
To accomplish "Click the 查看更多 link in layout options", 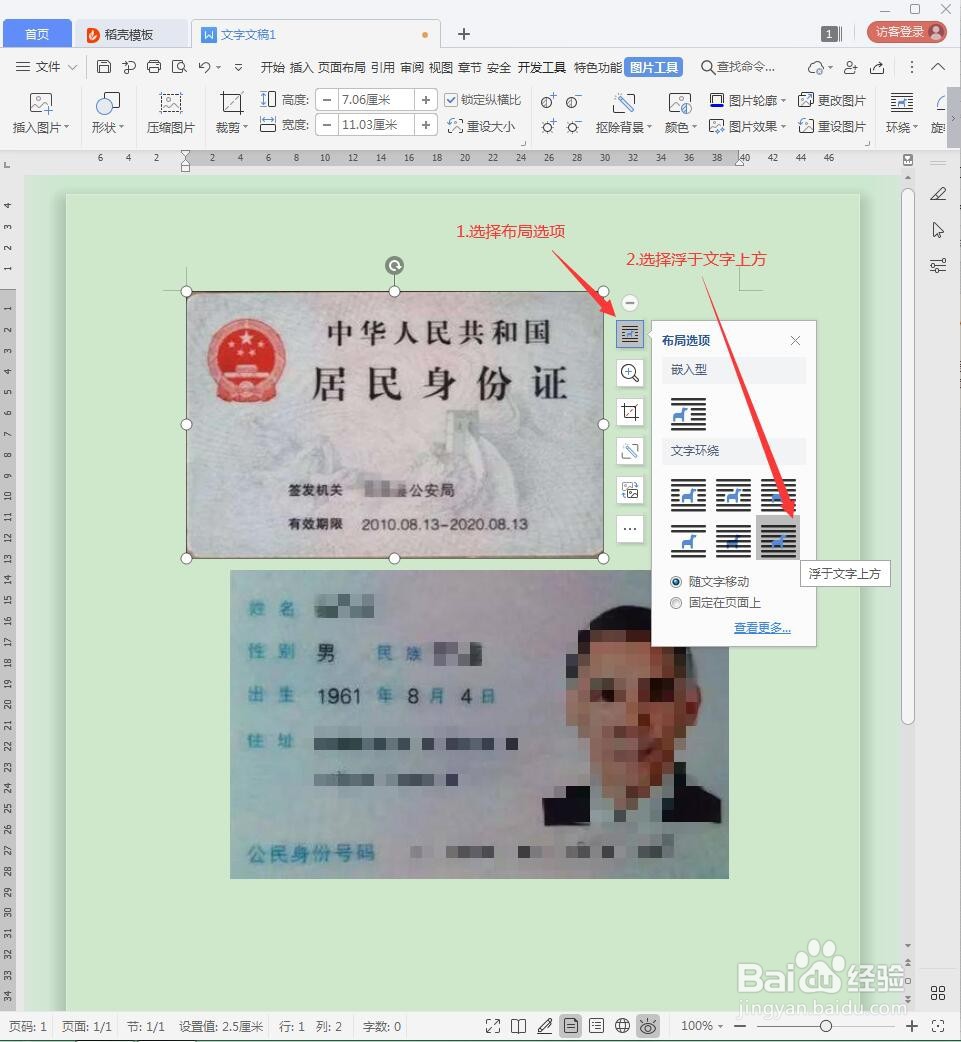I will [761, 627].
